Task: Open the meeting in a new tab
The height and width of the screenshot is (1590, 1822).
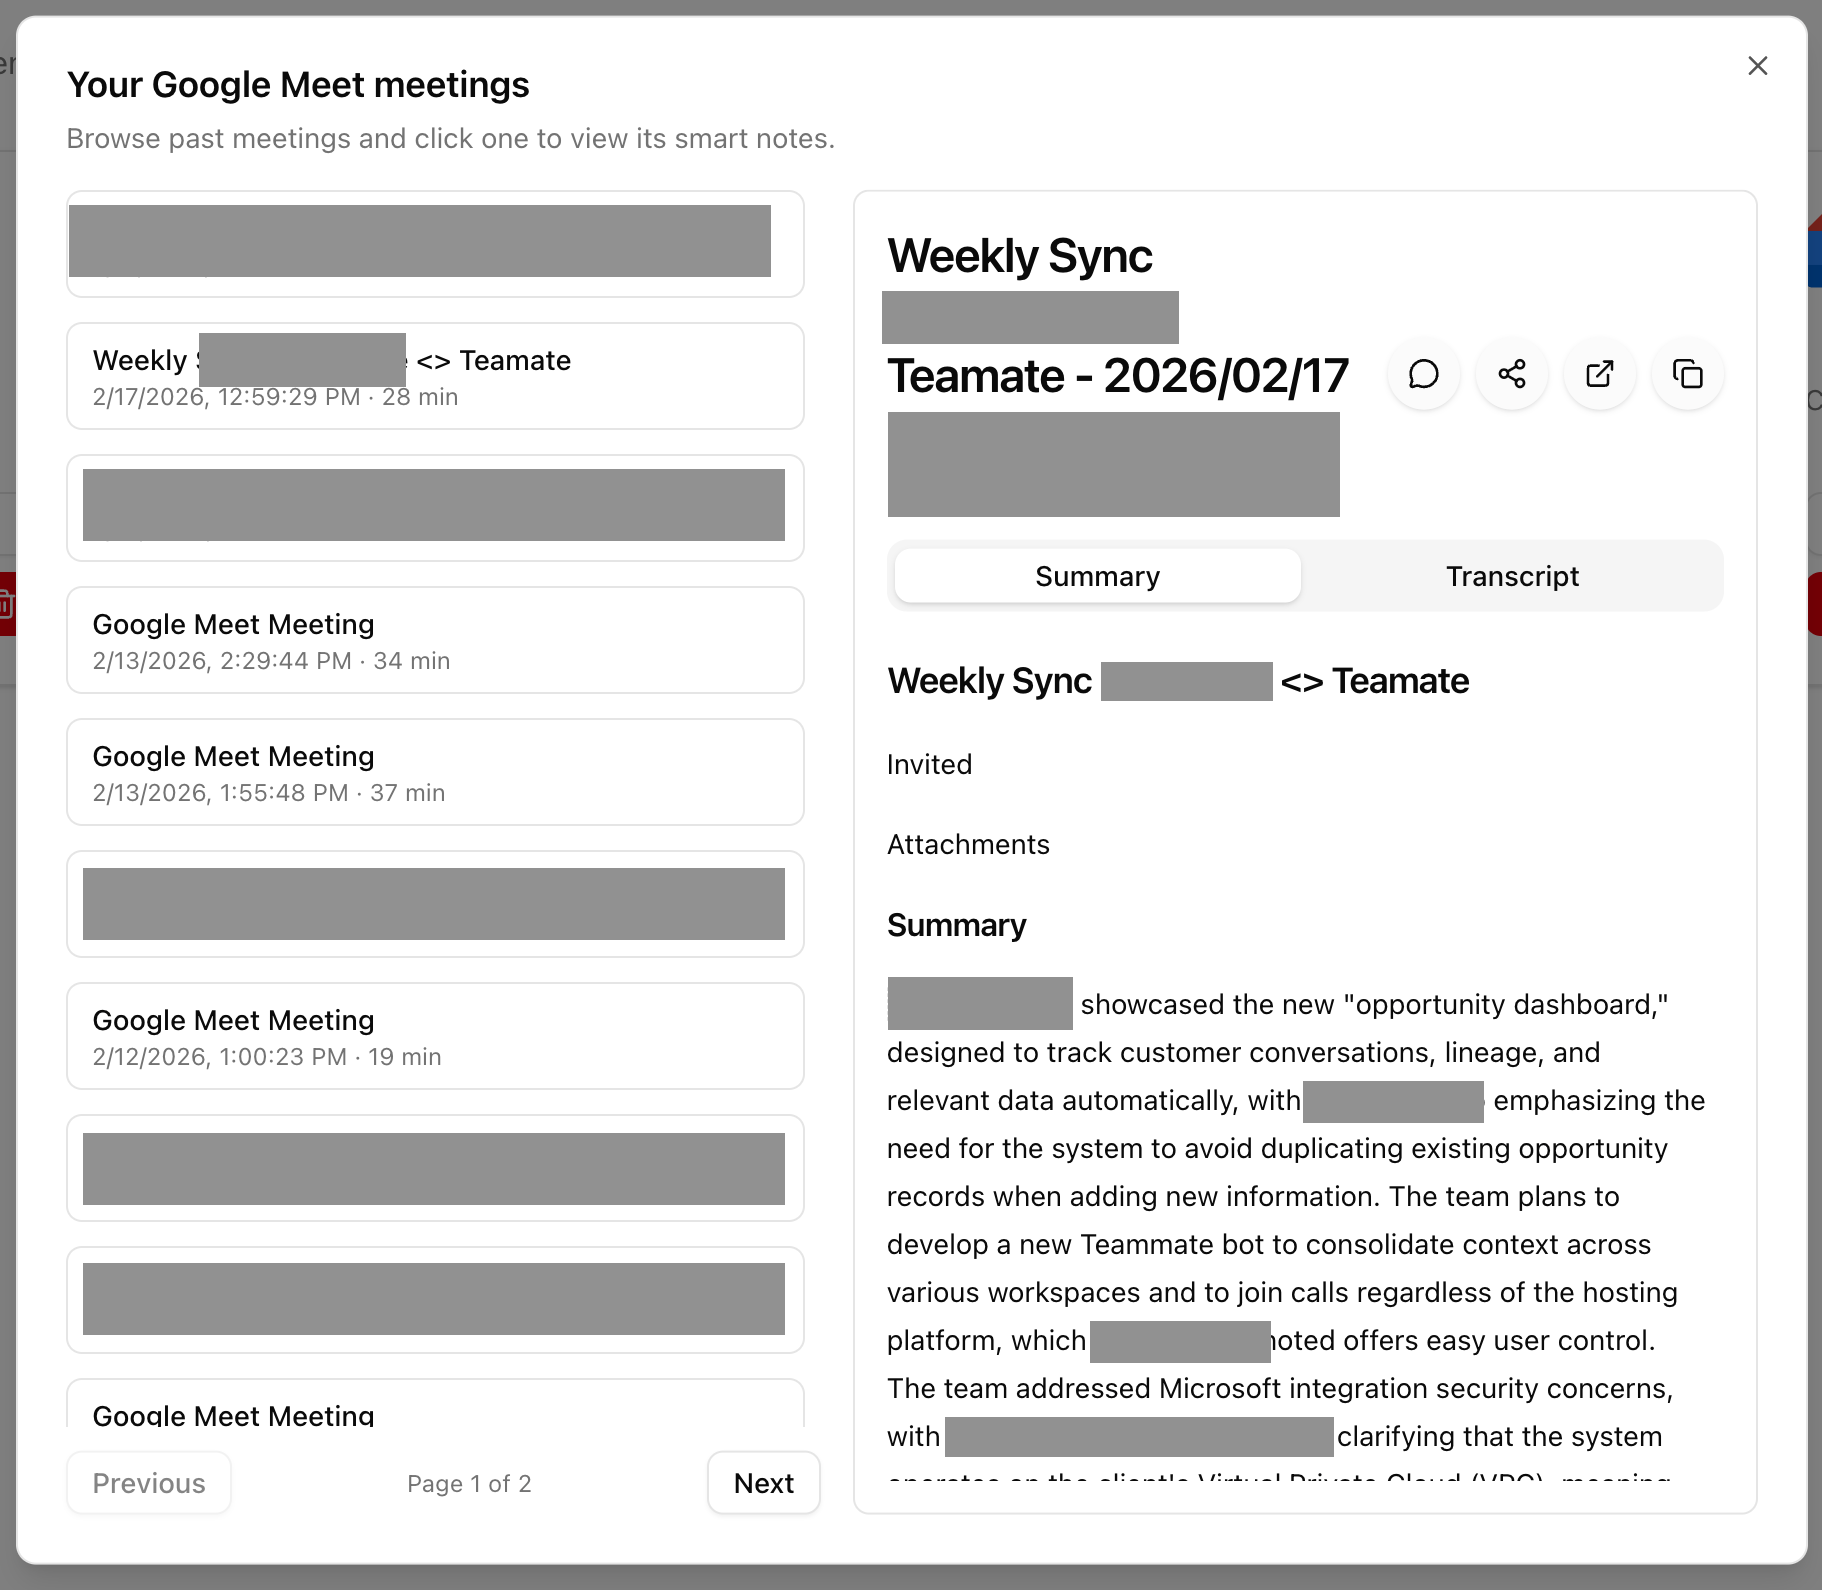Action: tap(1599, 374)
